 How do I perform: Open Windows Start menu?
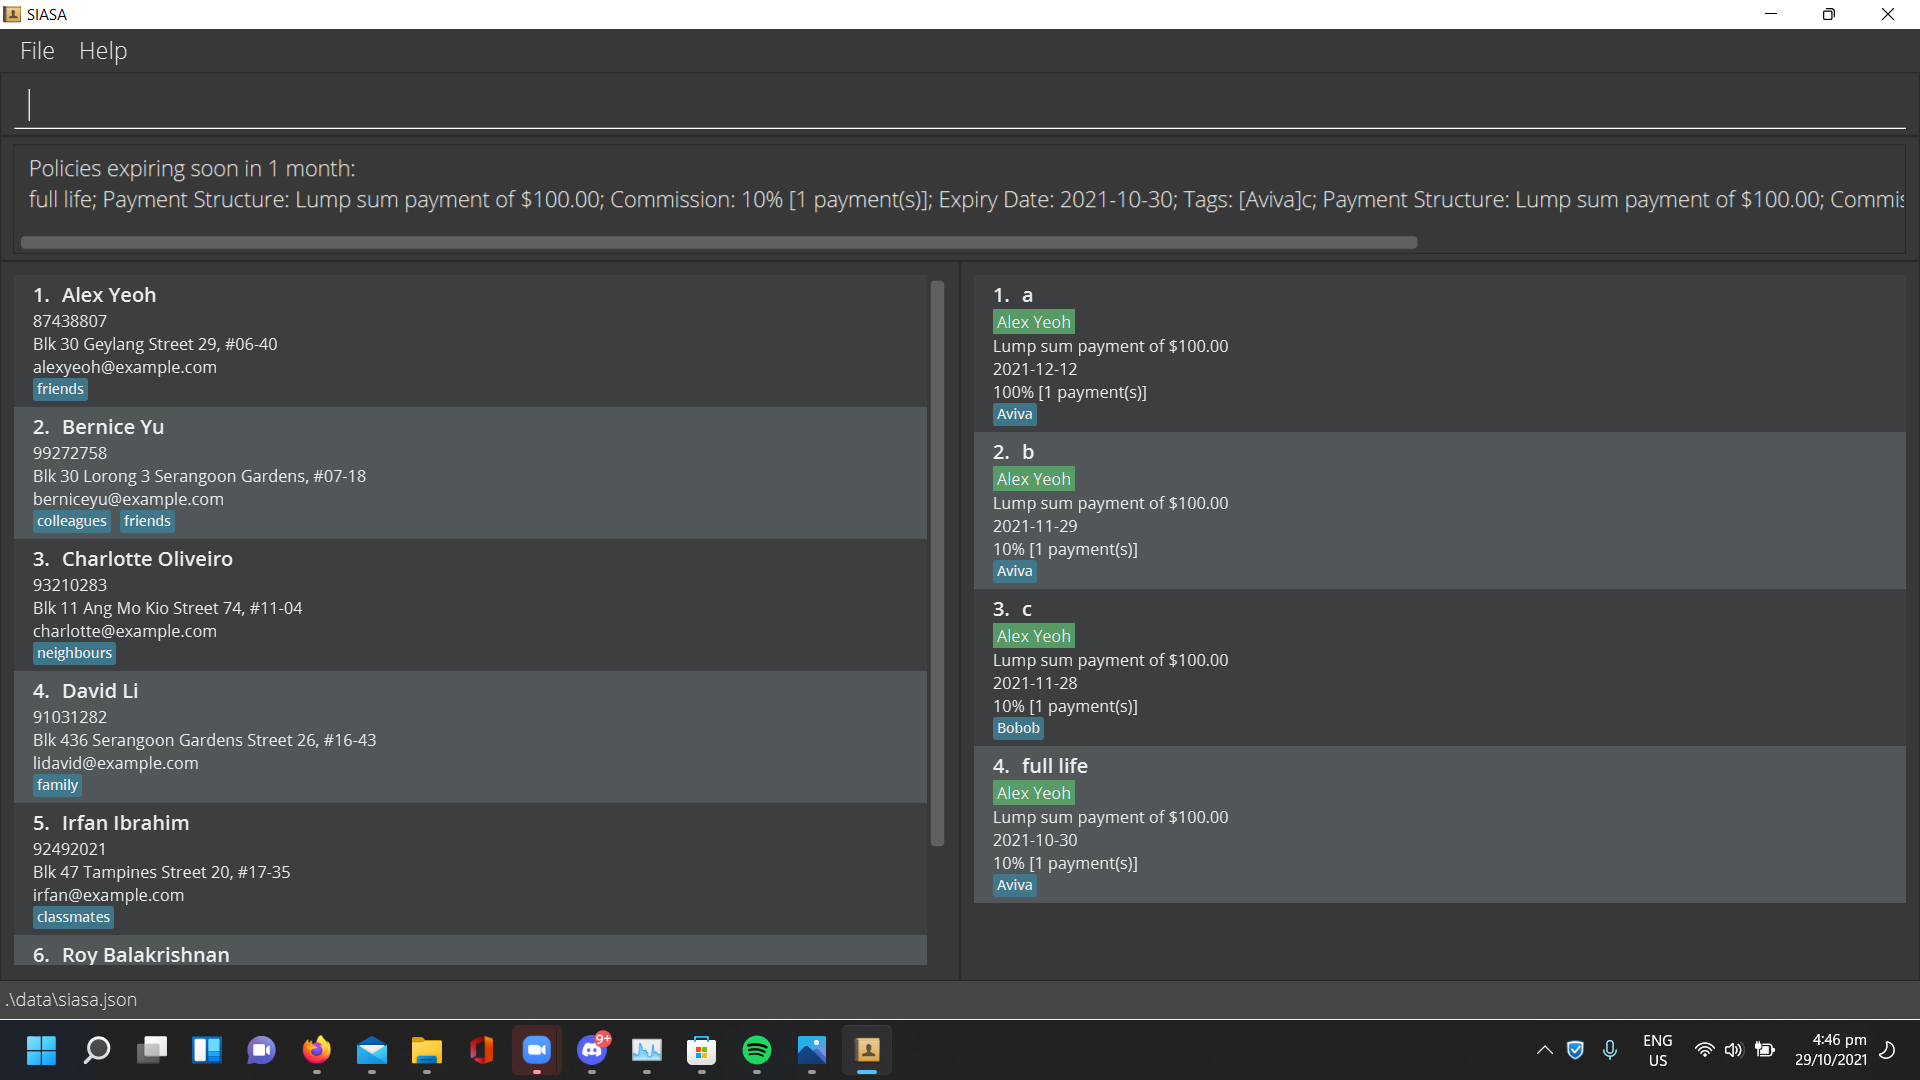tap(41, 1050)
